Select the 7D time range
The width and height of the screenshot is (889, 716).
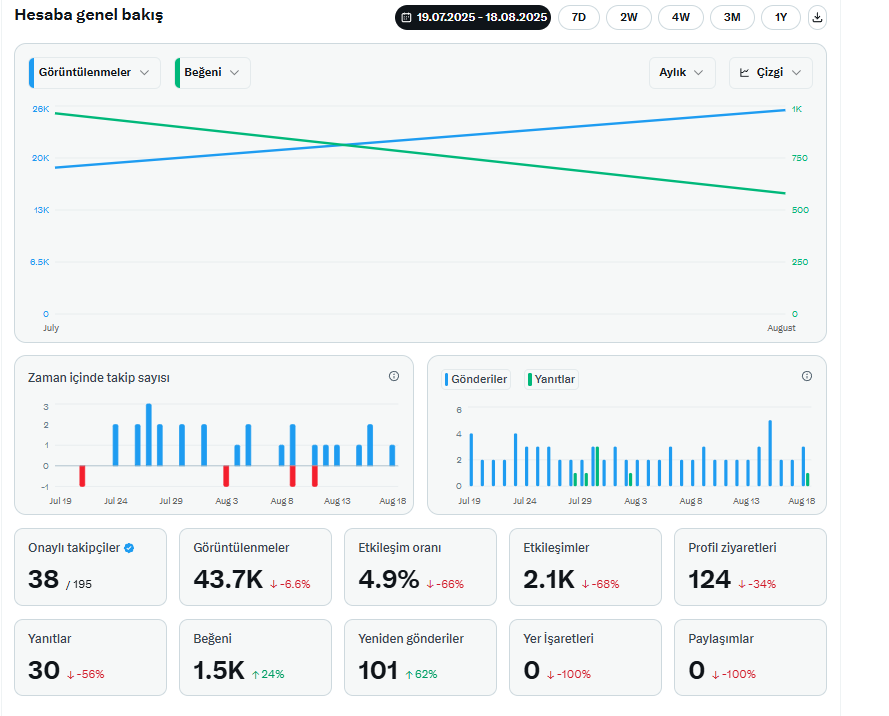coord(578,18)
